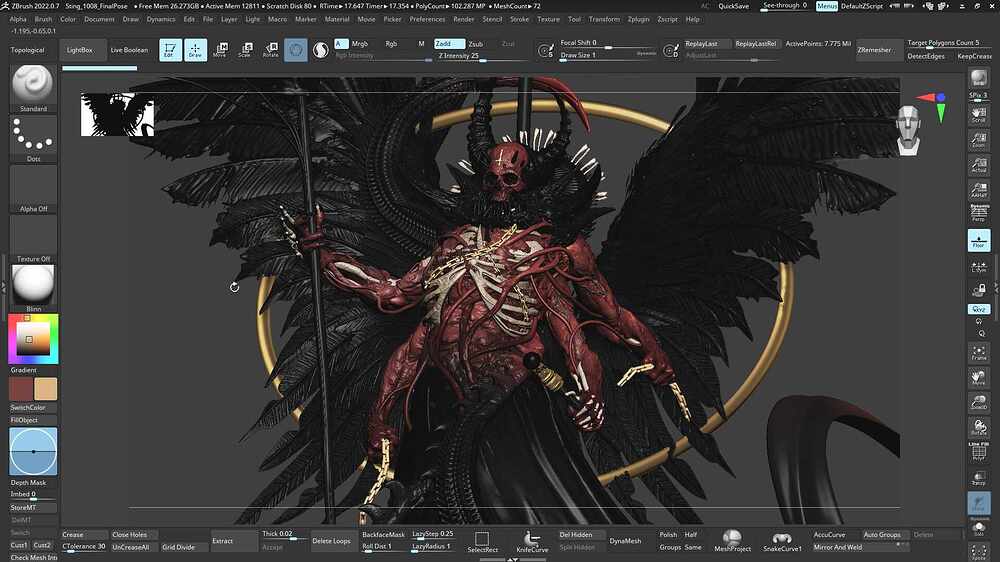Click the Scroll canvas icon
Screen dimensions: 1000x562
pos(978,115)
